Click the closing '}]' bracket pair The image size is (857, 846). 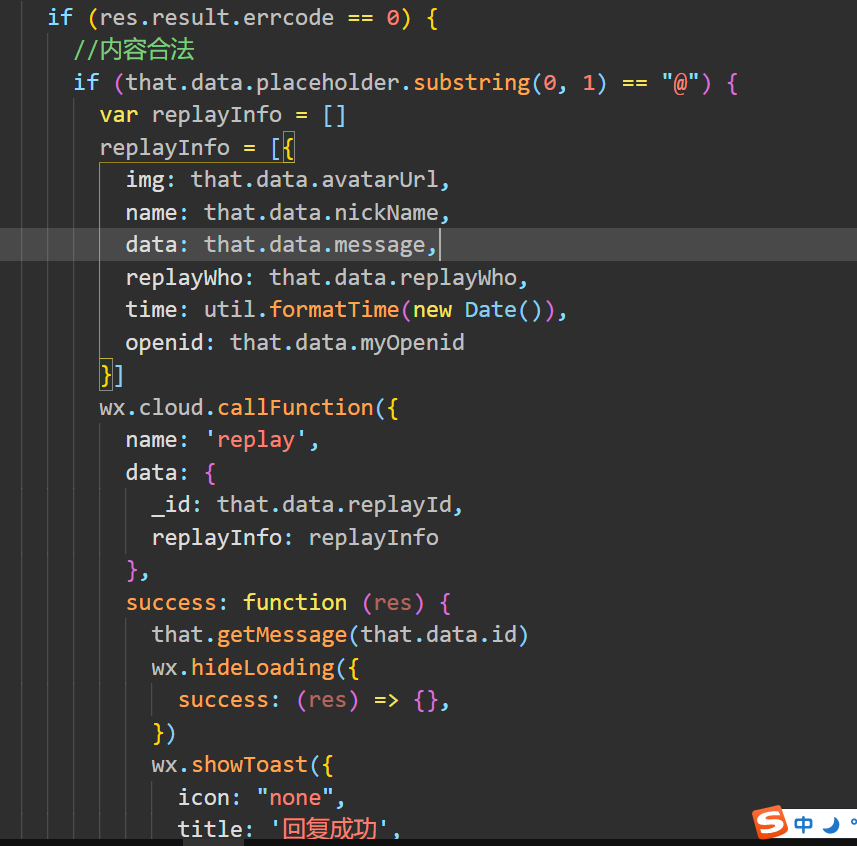tap(112, 375)
